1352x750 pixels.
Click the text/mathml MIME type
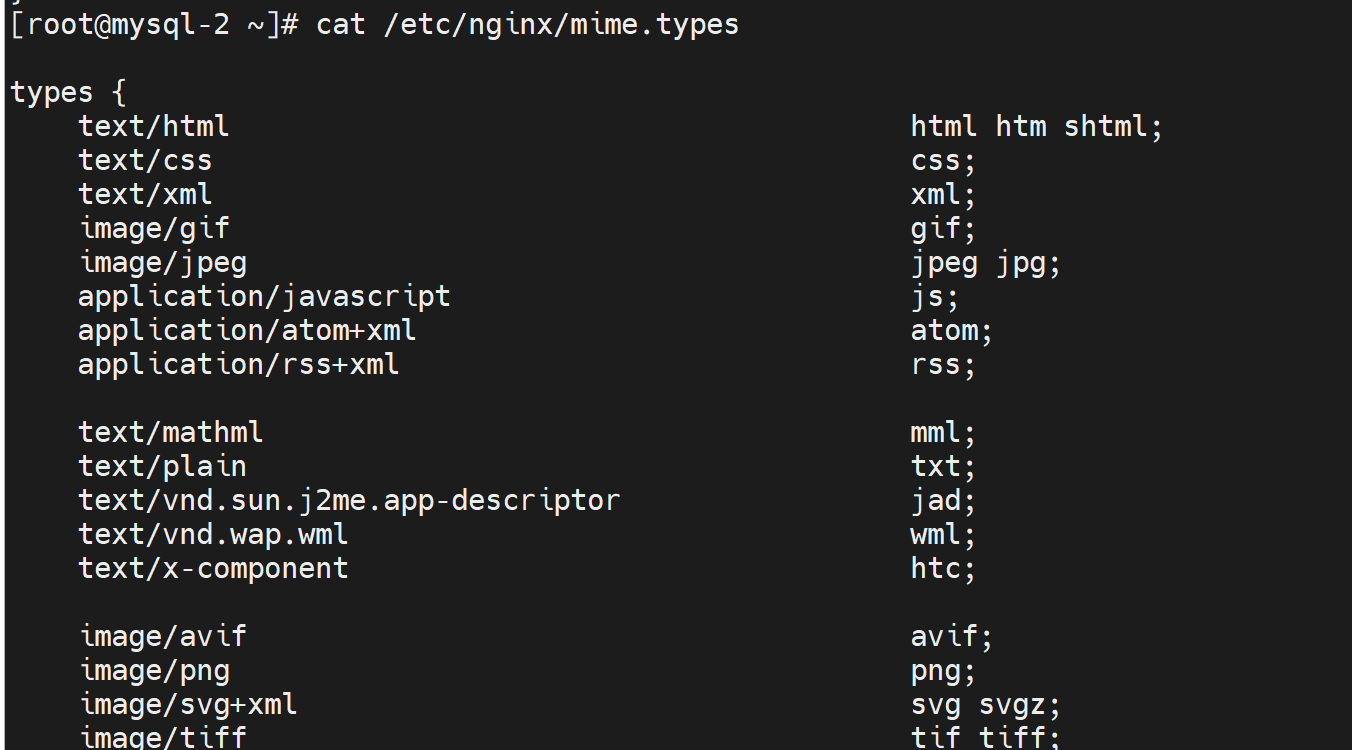[171, 433]
